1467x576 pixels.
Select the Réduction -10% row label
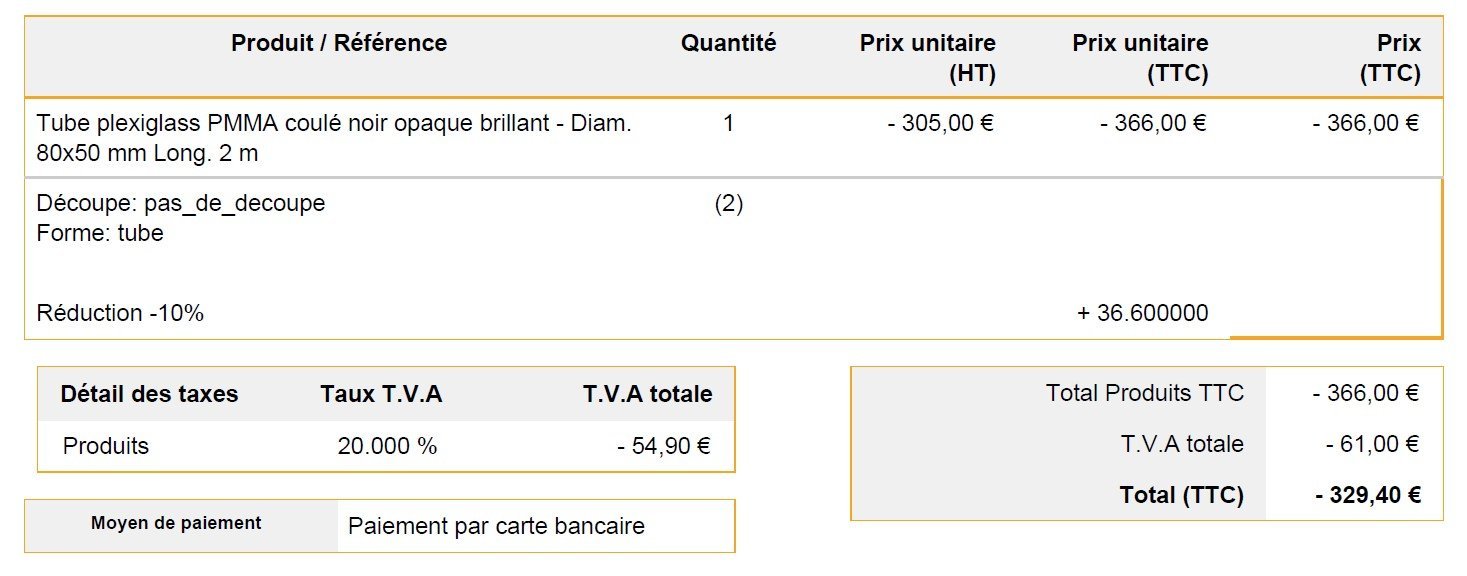(x=120, y=313)
